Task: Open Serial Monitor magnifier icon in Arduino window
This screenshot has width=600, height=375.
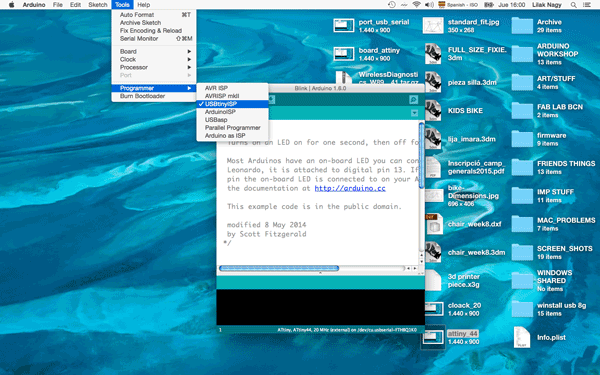Action: point(413,100)
